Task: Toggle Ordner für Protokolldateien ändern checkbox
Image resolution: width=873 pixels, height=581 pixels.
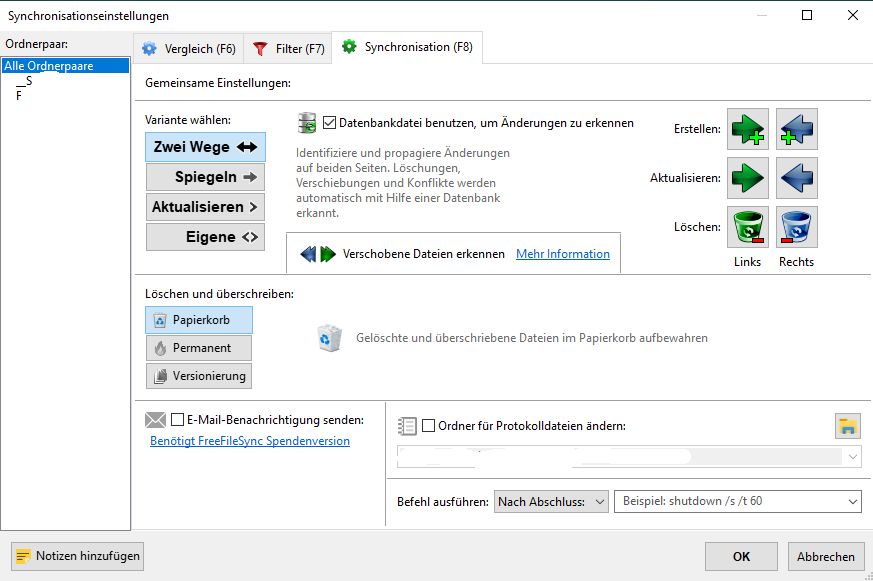Action: point(428,426)
